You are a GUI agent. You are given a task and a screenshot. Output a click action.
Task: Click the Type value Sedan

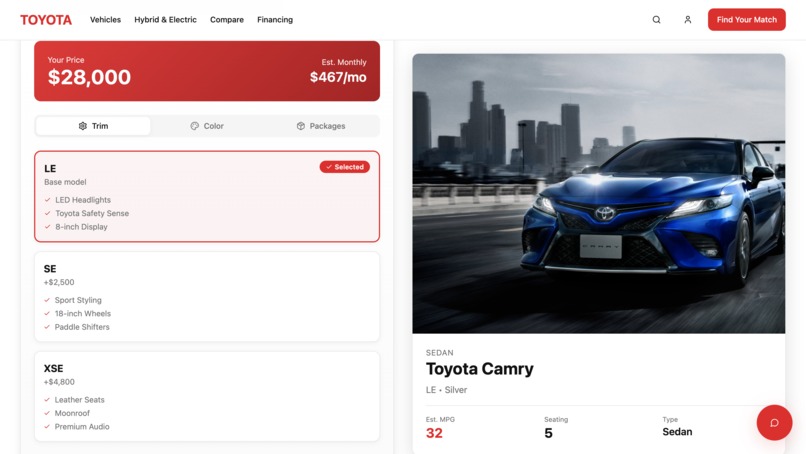677,432
